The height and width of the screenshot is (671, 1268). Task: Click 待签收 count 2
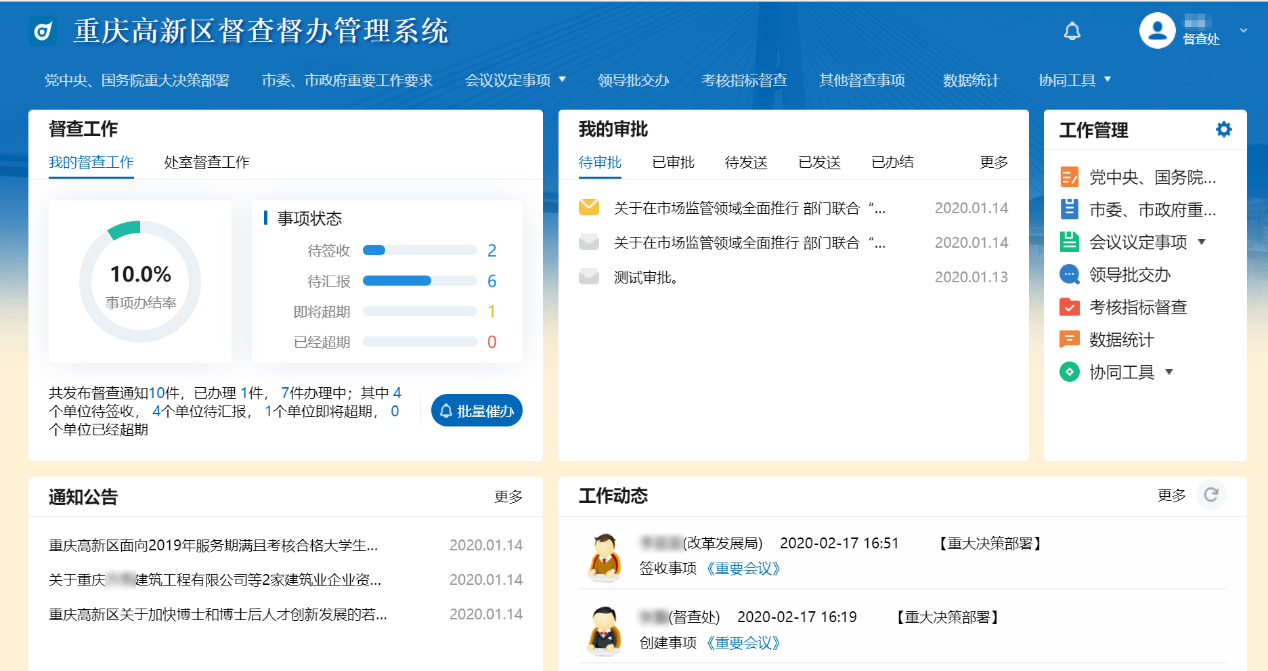(492, 250)
